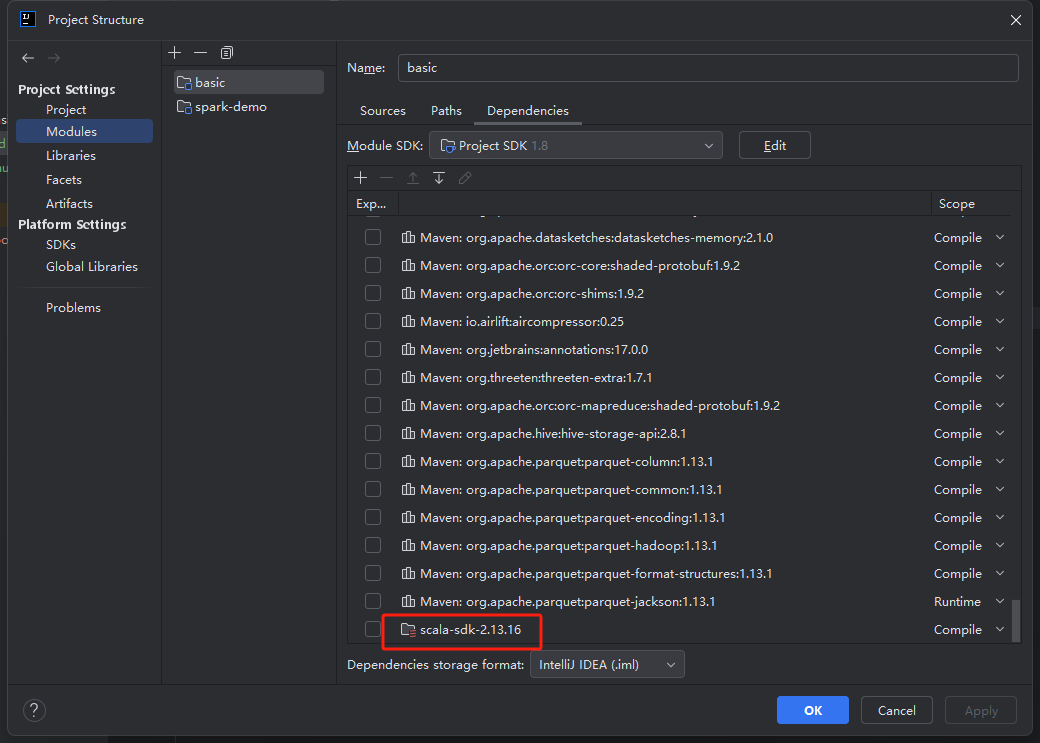Image resolution: width=1040 pixels, height=743 pixels.
Task: Open scope dropdown for datasketches-memory
Action: [x=1000, y=237]
